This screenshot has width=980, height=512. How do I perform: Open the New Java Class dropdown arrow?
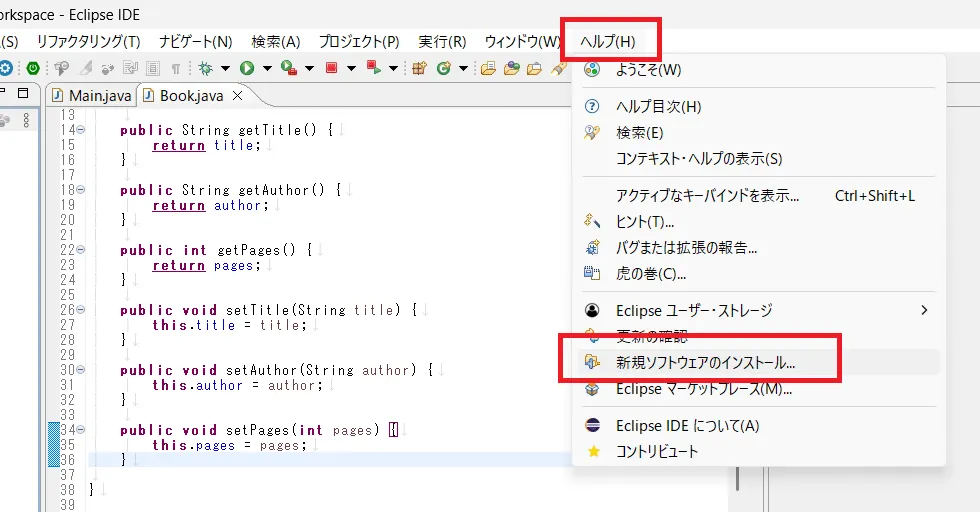tap(463, 68)
